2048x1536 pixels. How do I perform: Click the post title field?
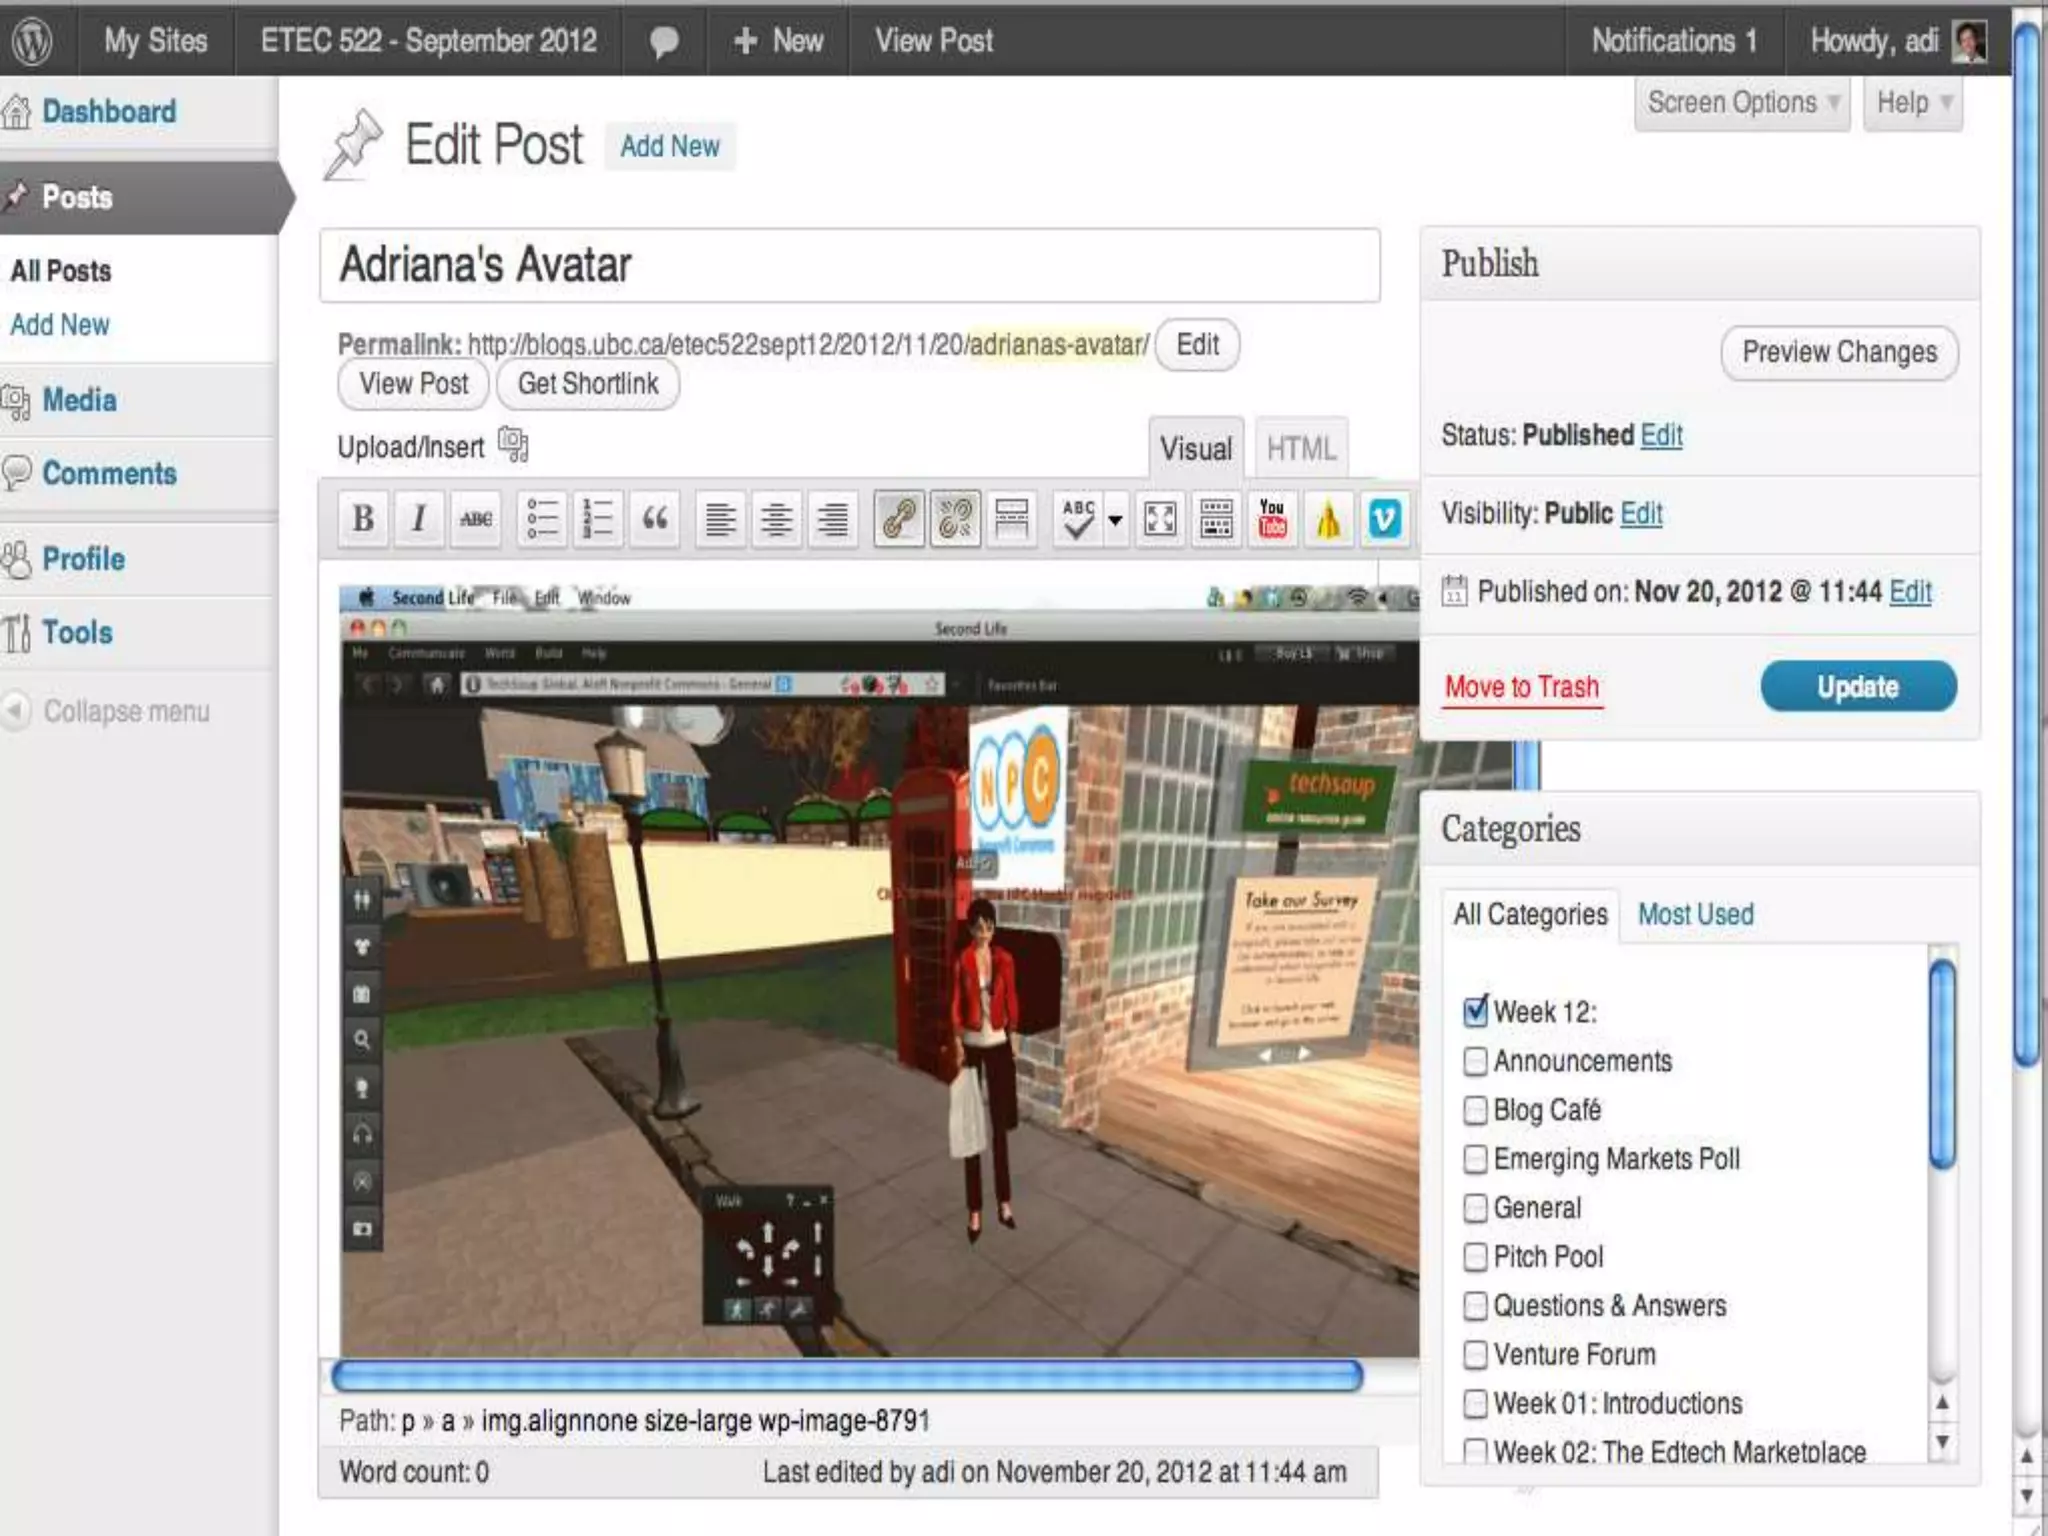click(x=850, y=265)
